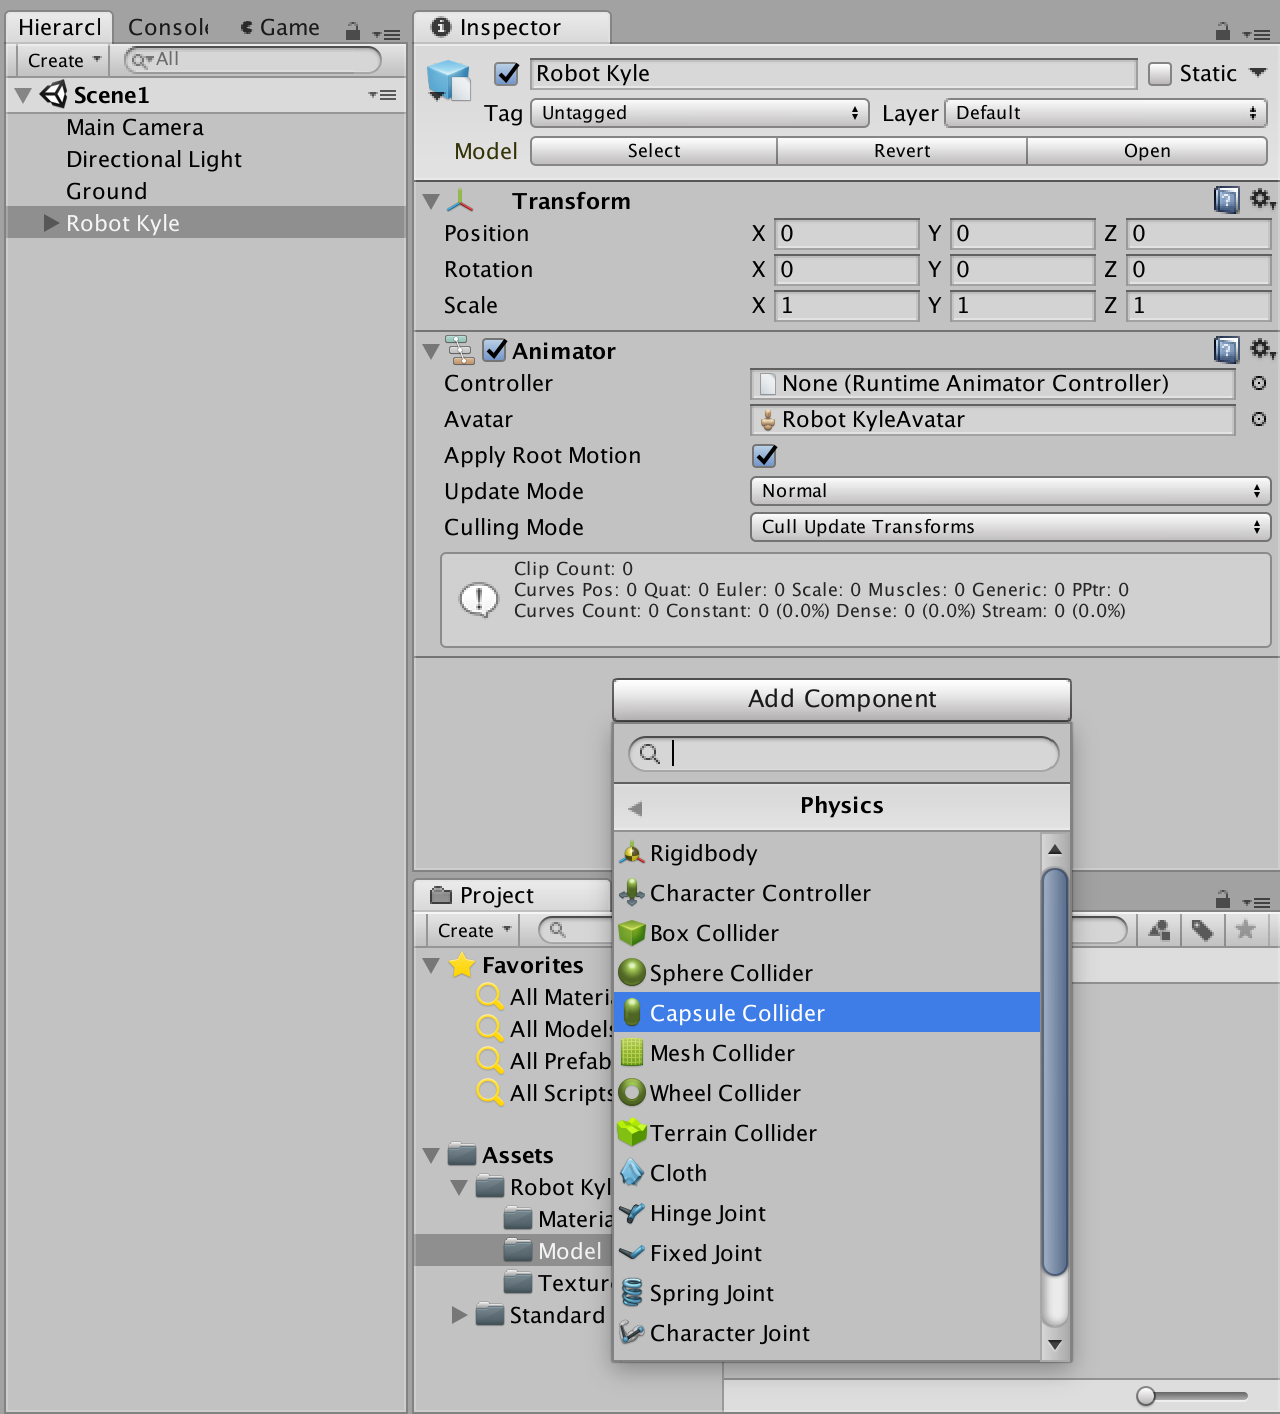Image resolution: width=1280 pixels, height=1414 pixels.
Task: Add a Box Collider component
Action: tap(714, 933)
